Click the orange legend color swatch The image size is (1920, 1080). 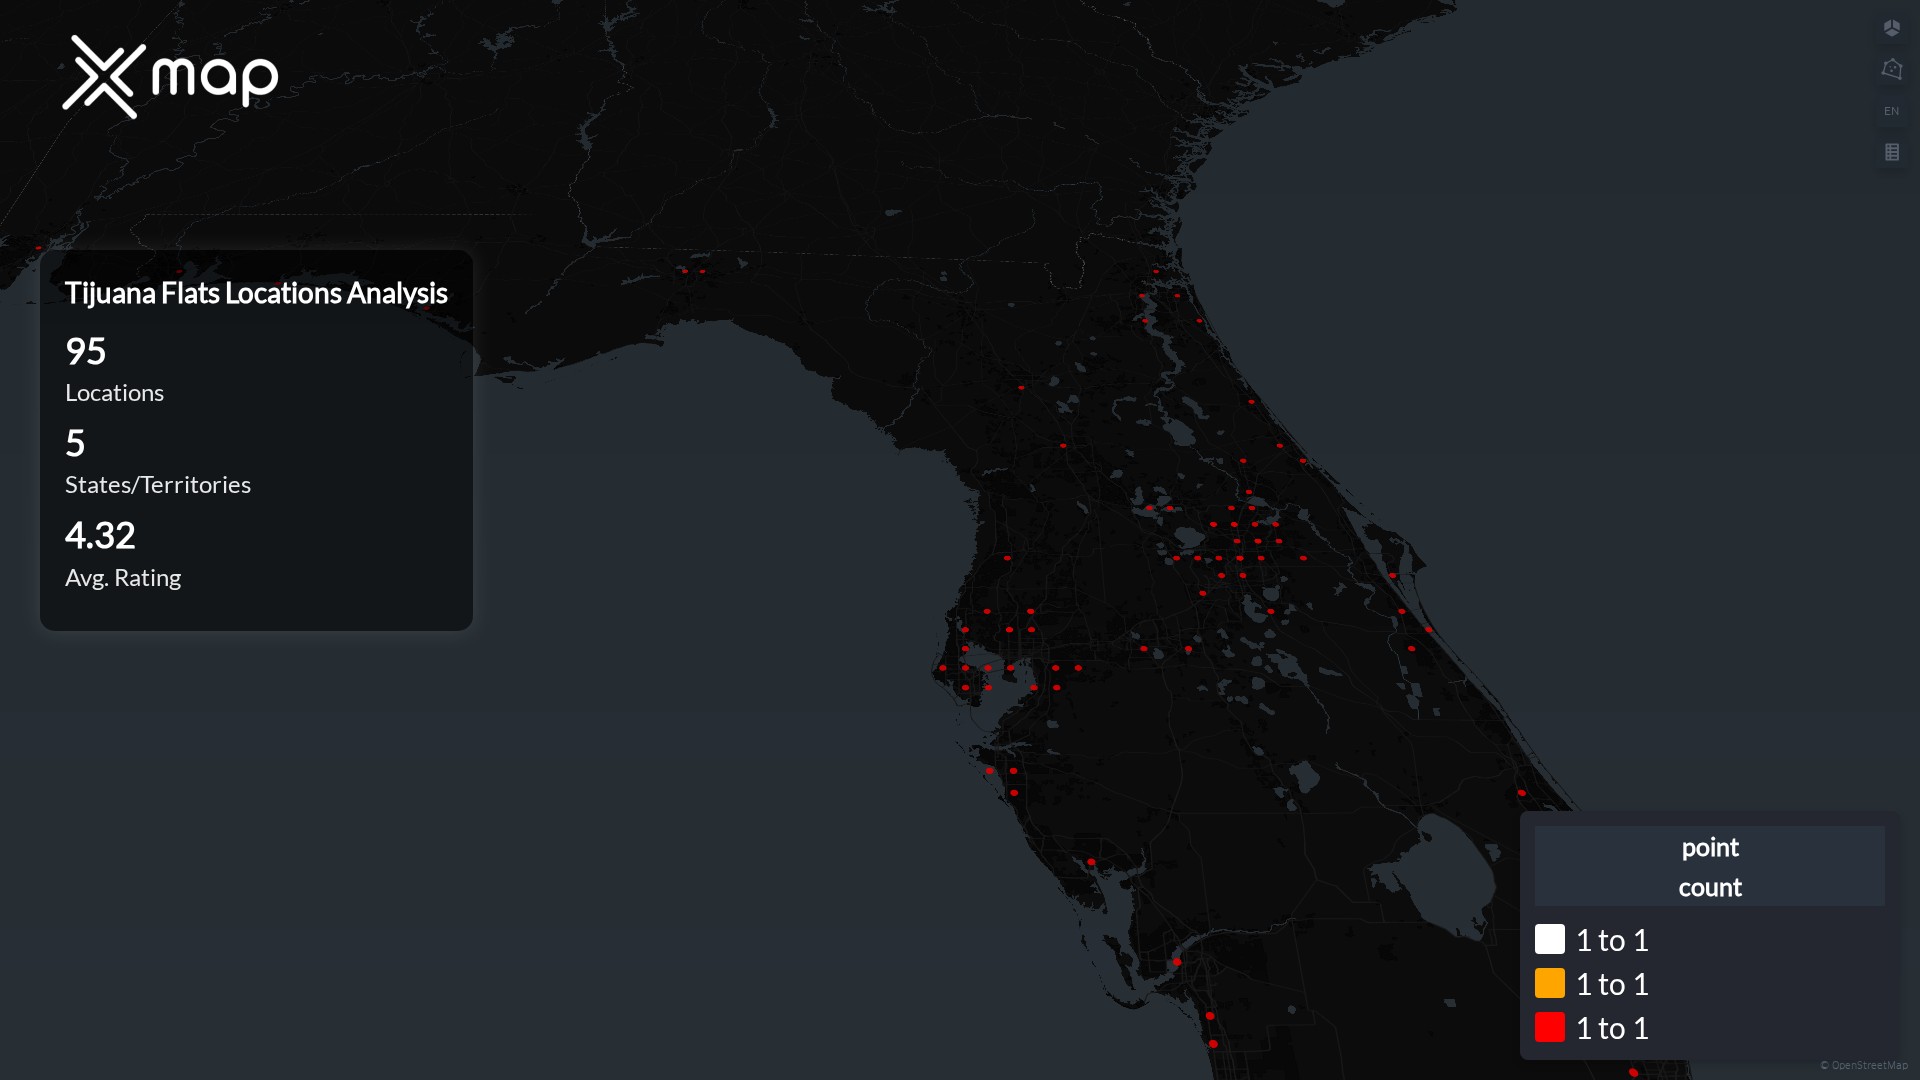[1549, 983]
